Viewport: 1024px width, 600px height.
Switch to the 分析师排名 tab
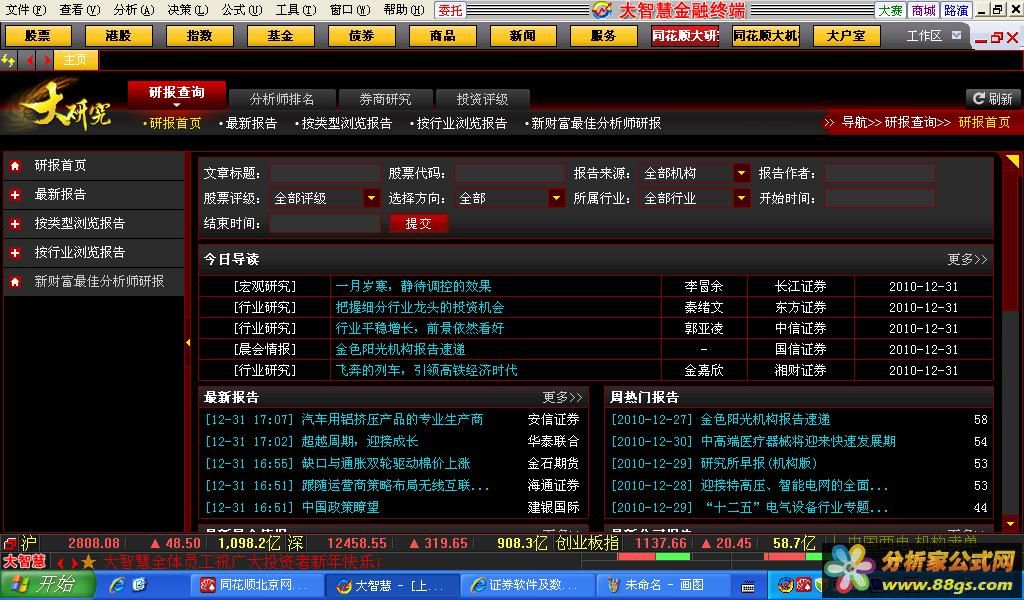point(282,99)
